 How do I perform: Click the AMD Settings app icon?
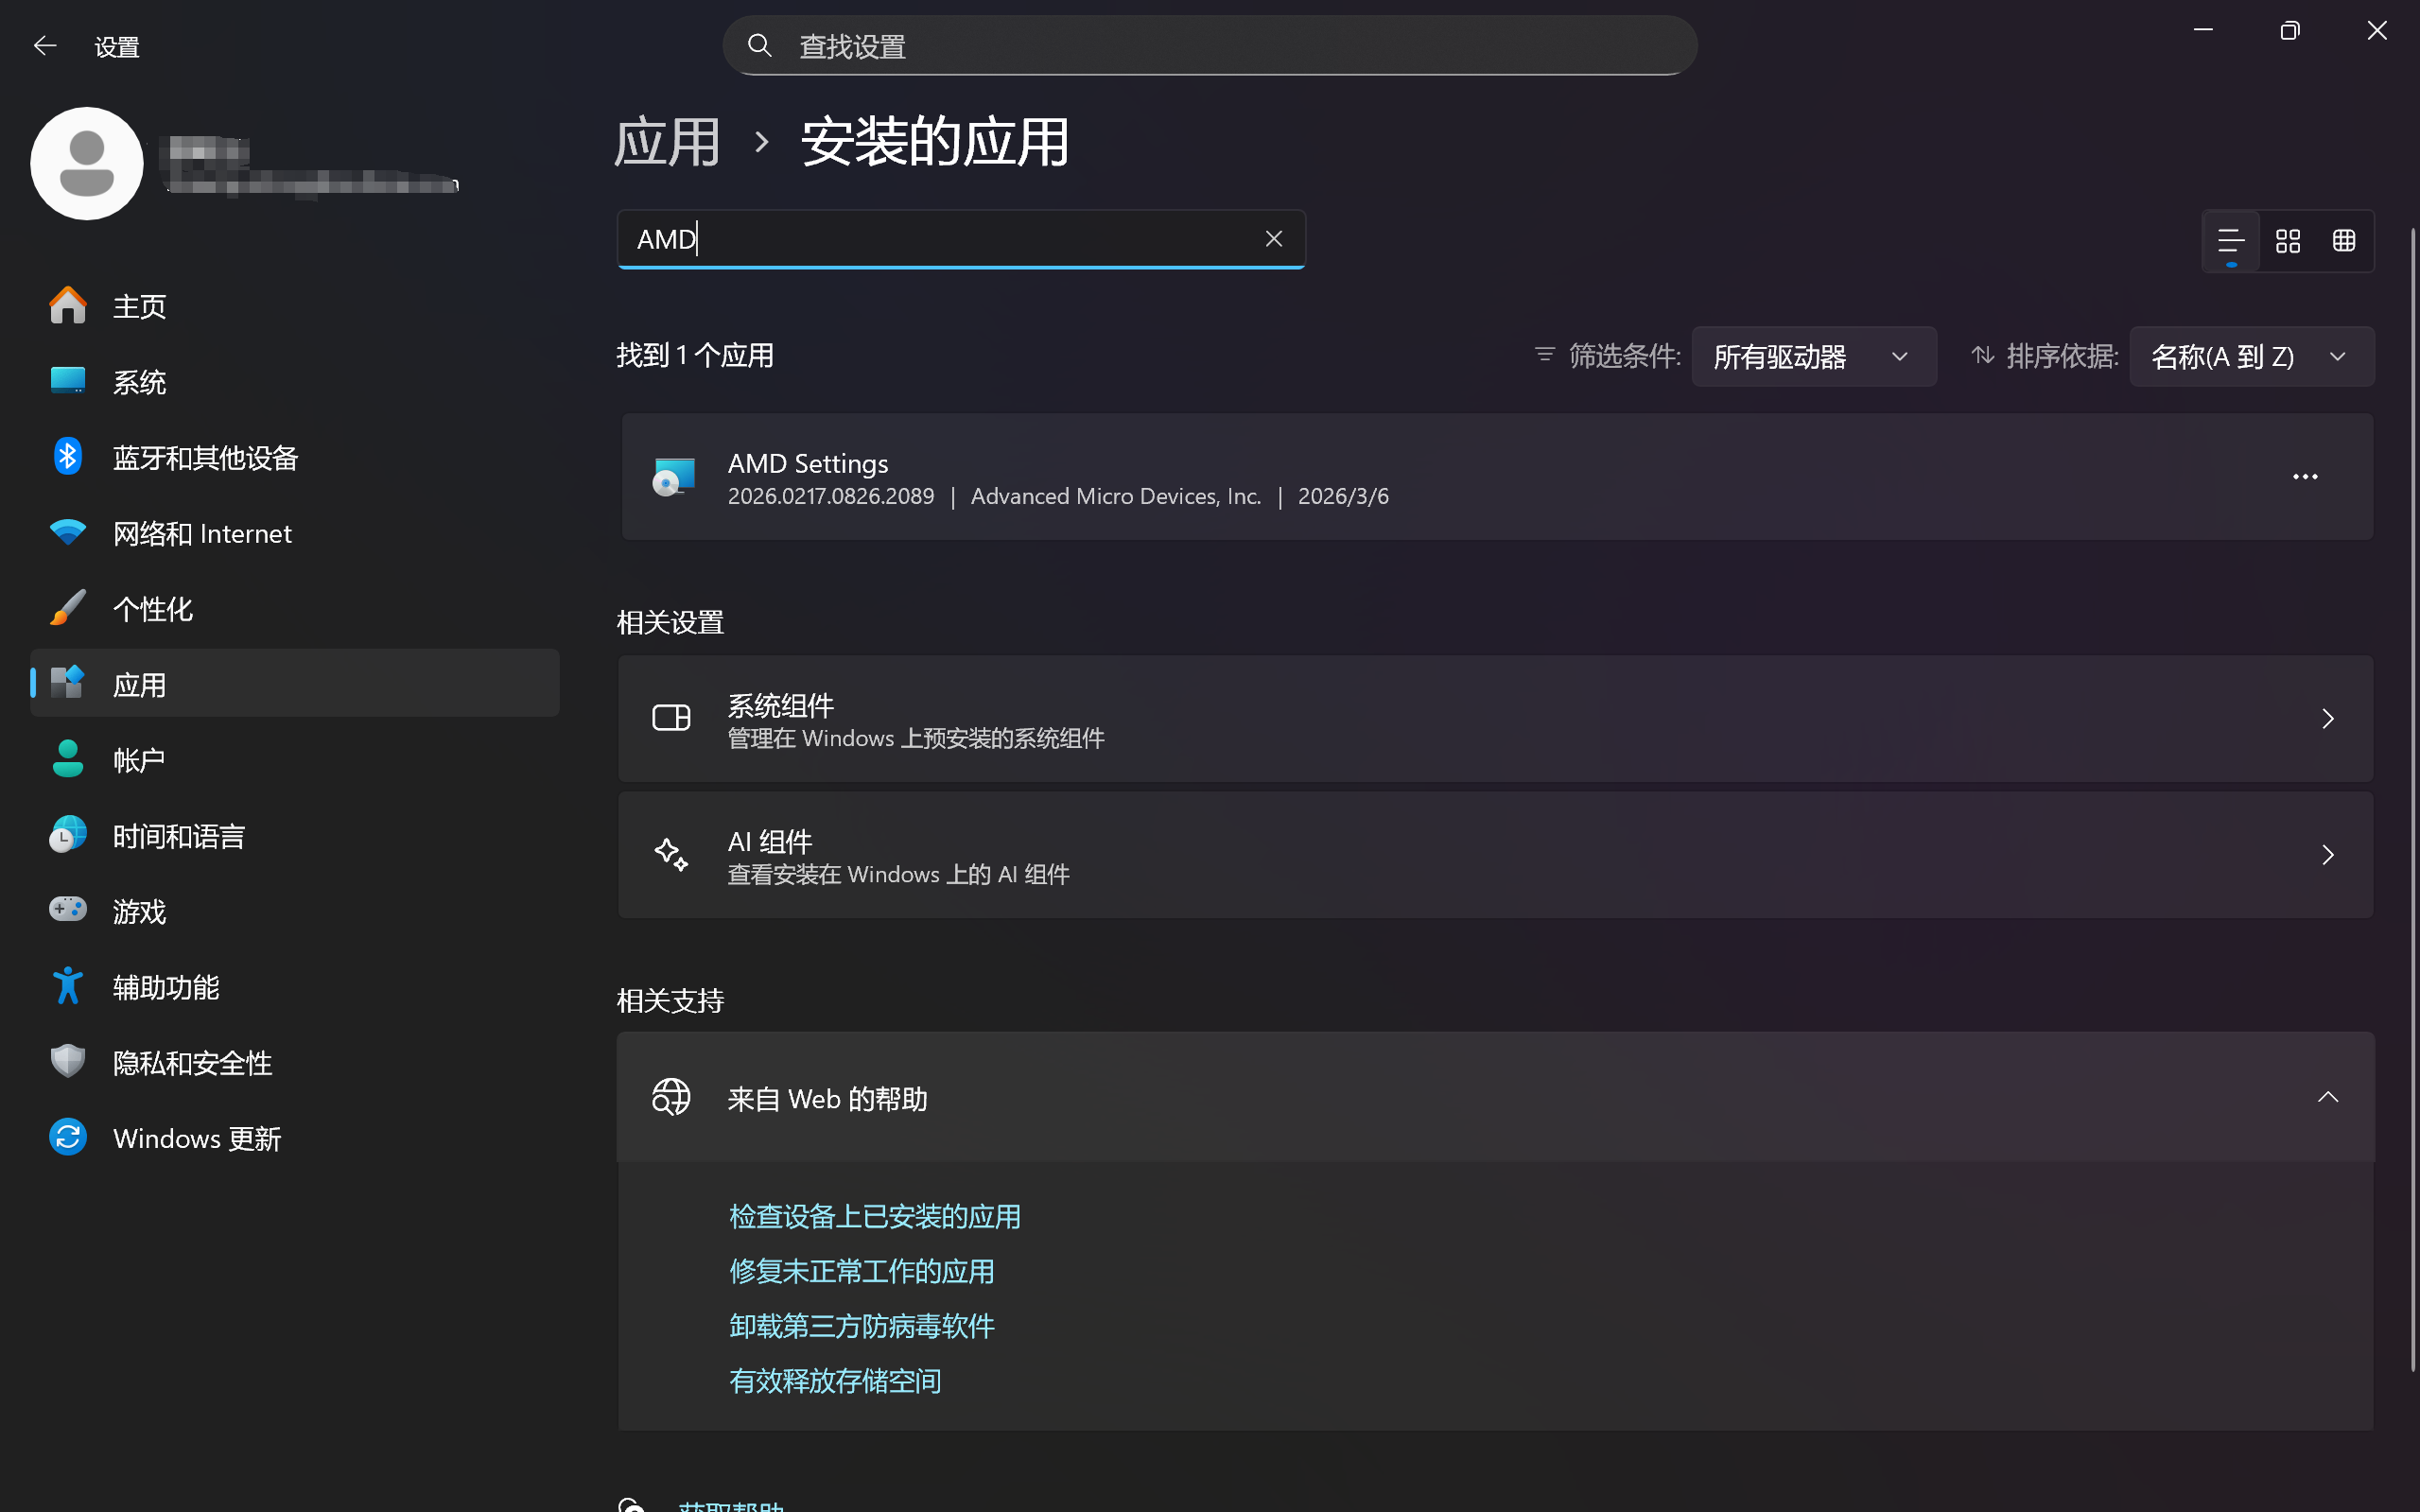coord(673,477)
